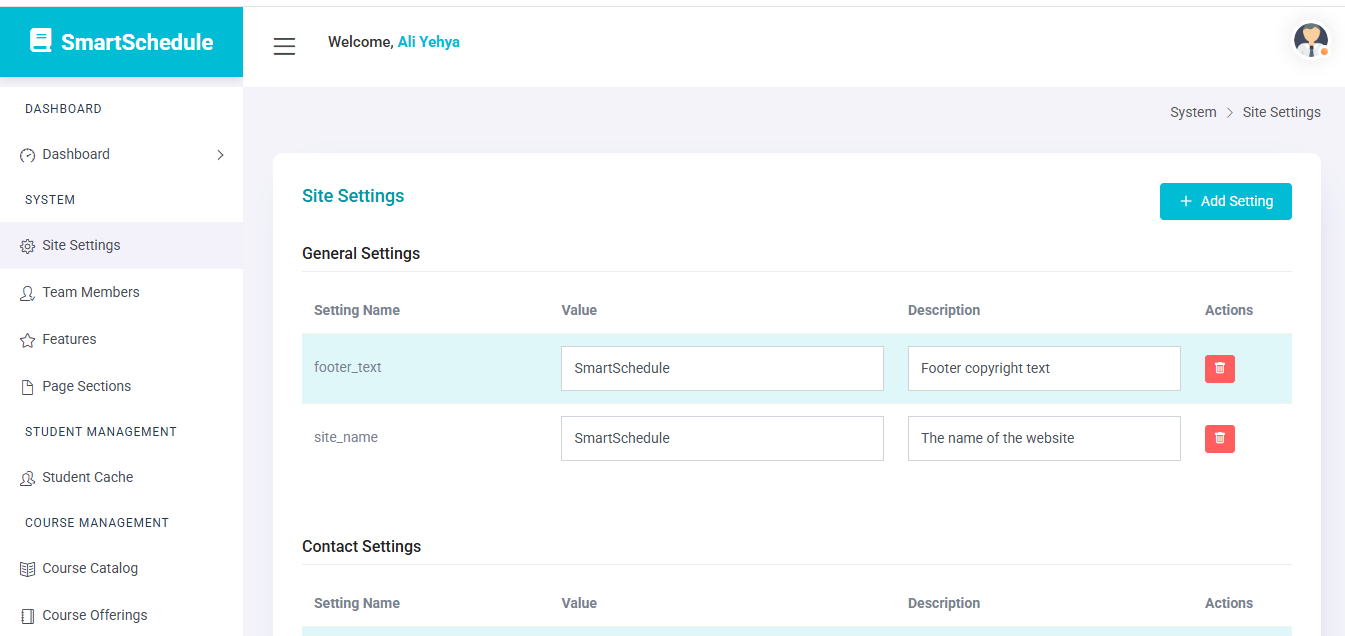1345x636 pixels.
Task: Click the Features star icon
Action: (28, 341)
